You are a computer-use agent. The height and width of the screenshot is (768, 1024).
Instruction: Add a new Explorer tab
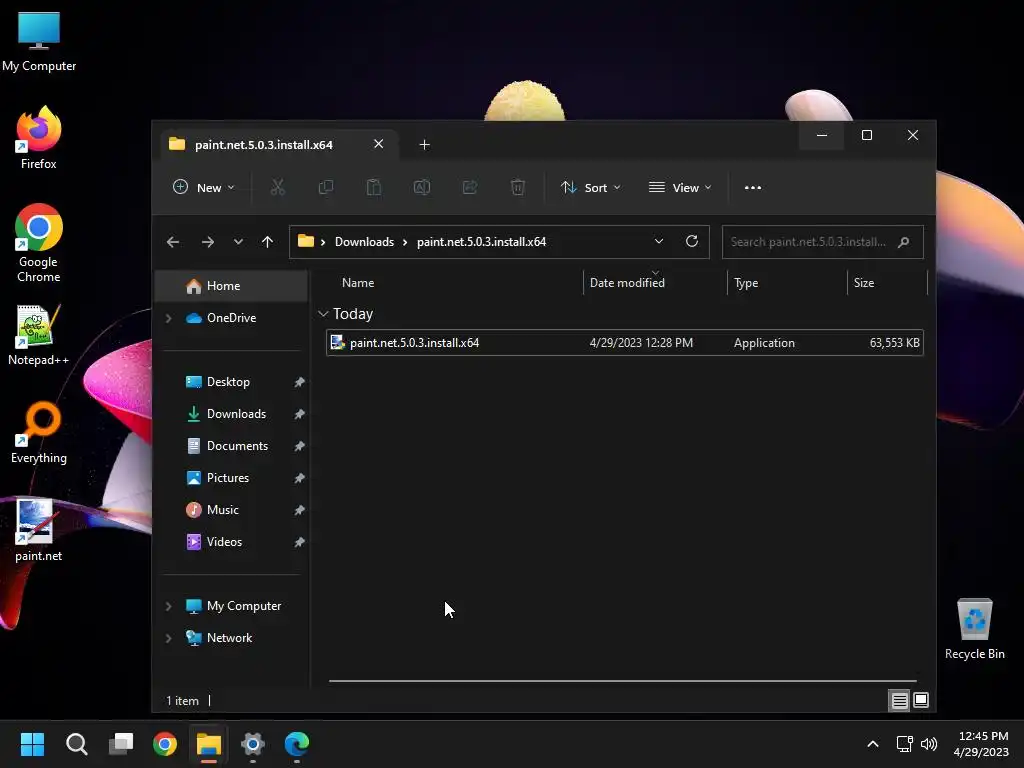coord(424,145)
